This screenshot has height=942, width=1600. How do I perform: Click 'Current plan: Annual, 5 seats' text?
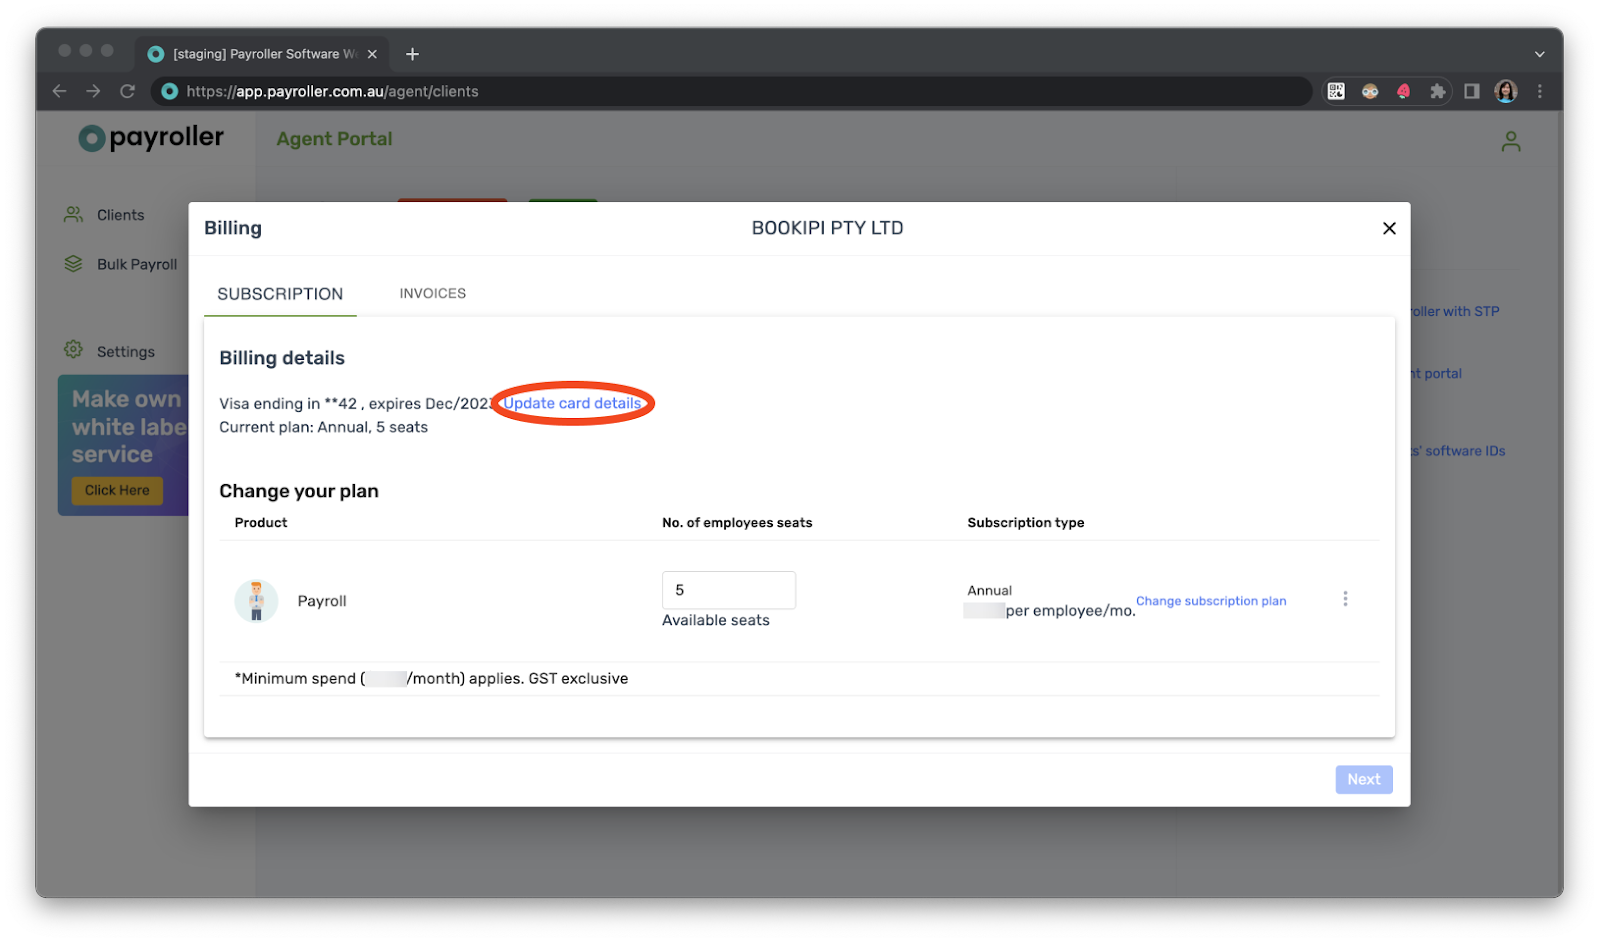(323, 427)
